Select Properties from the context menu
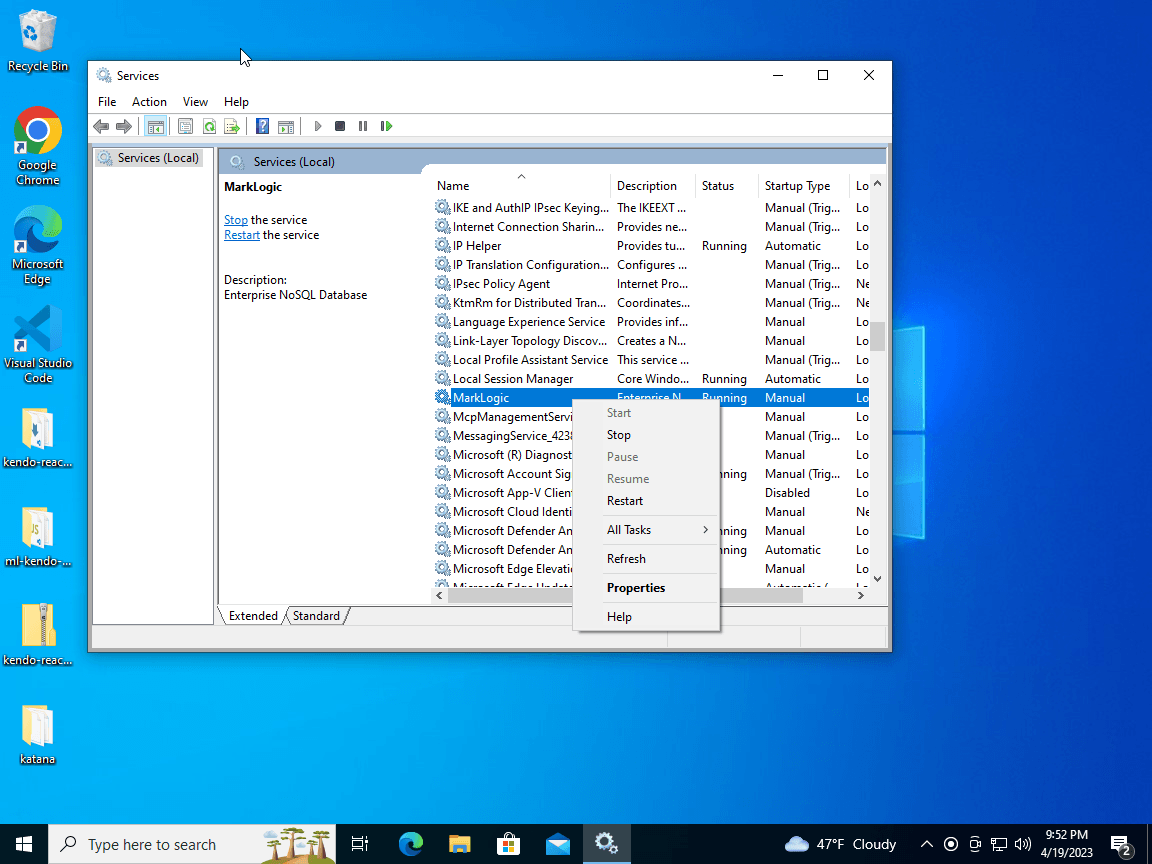1152x864 pixels. pyautogui.click(x=636, y=588)
